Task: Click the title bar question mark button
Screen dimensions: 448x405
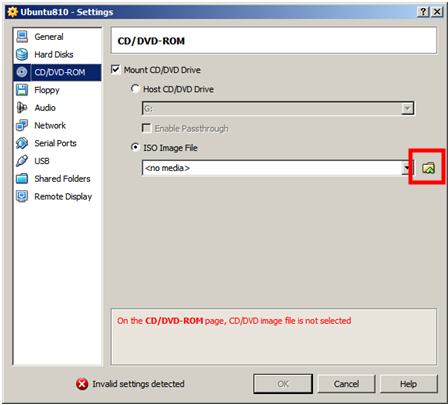Action: coord(423,12)
